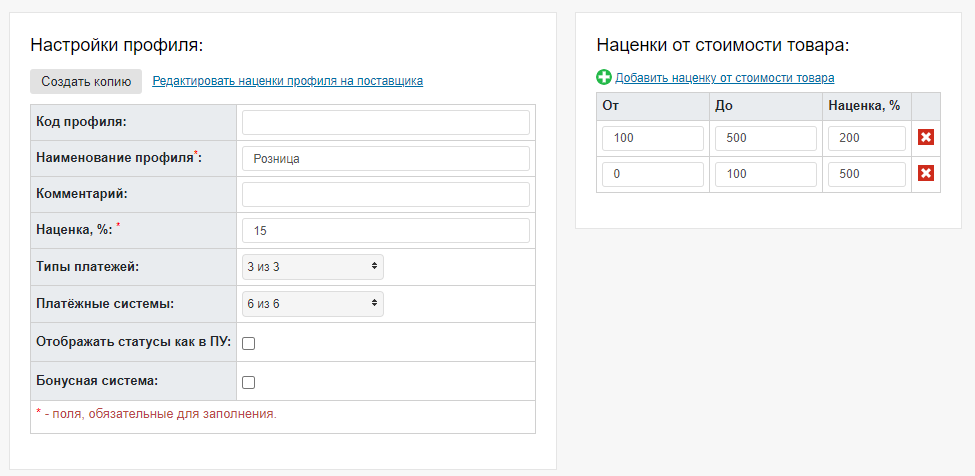This screenshot has width=975, height=476.
Task: Delete the 0–100 markup row
Action: point(926,174)
